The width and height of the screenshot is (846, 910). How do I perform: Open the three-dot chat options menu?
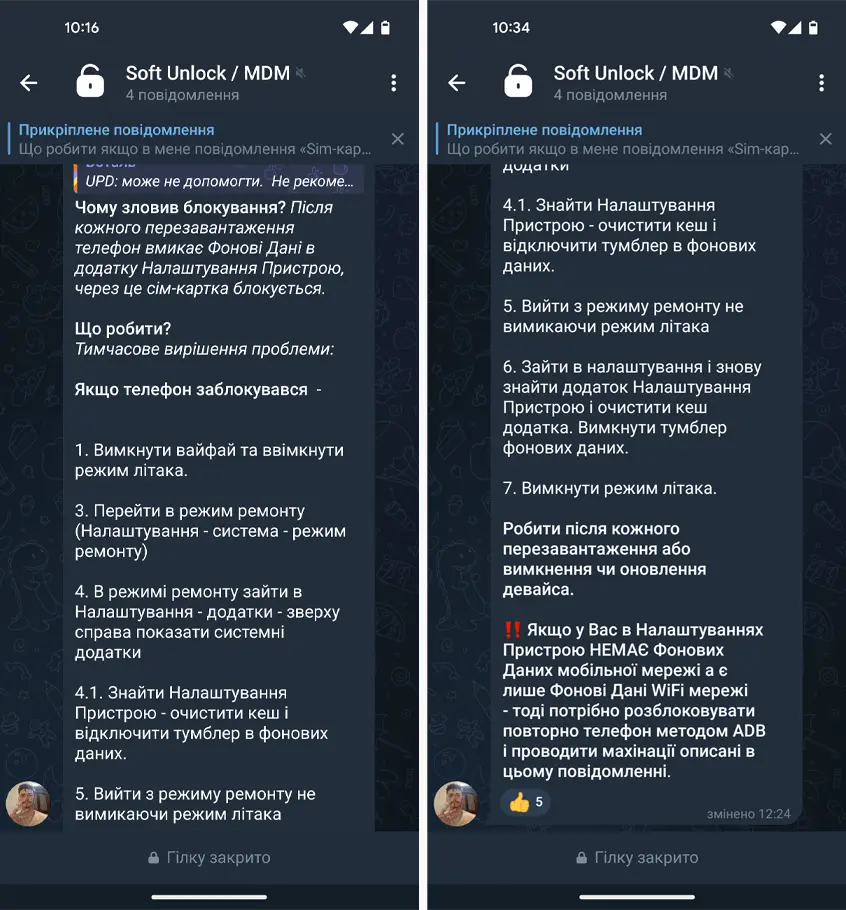[395, 82]
